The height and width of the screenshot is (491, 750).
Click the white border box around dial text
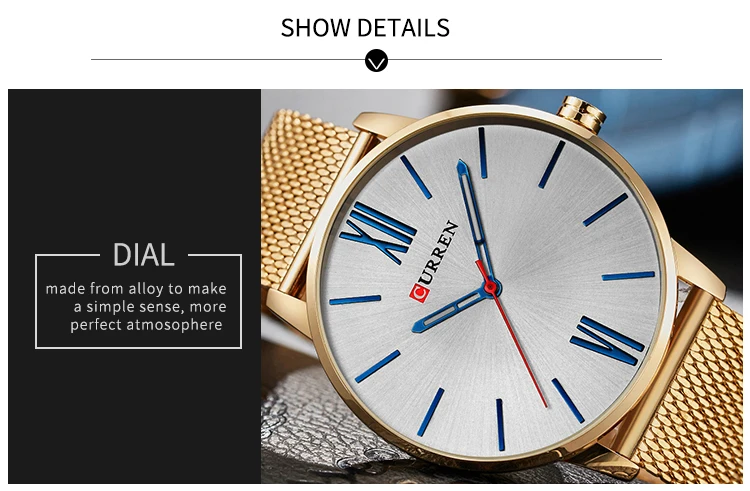tap(138, 301)
